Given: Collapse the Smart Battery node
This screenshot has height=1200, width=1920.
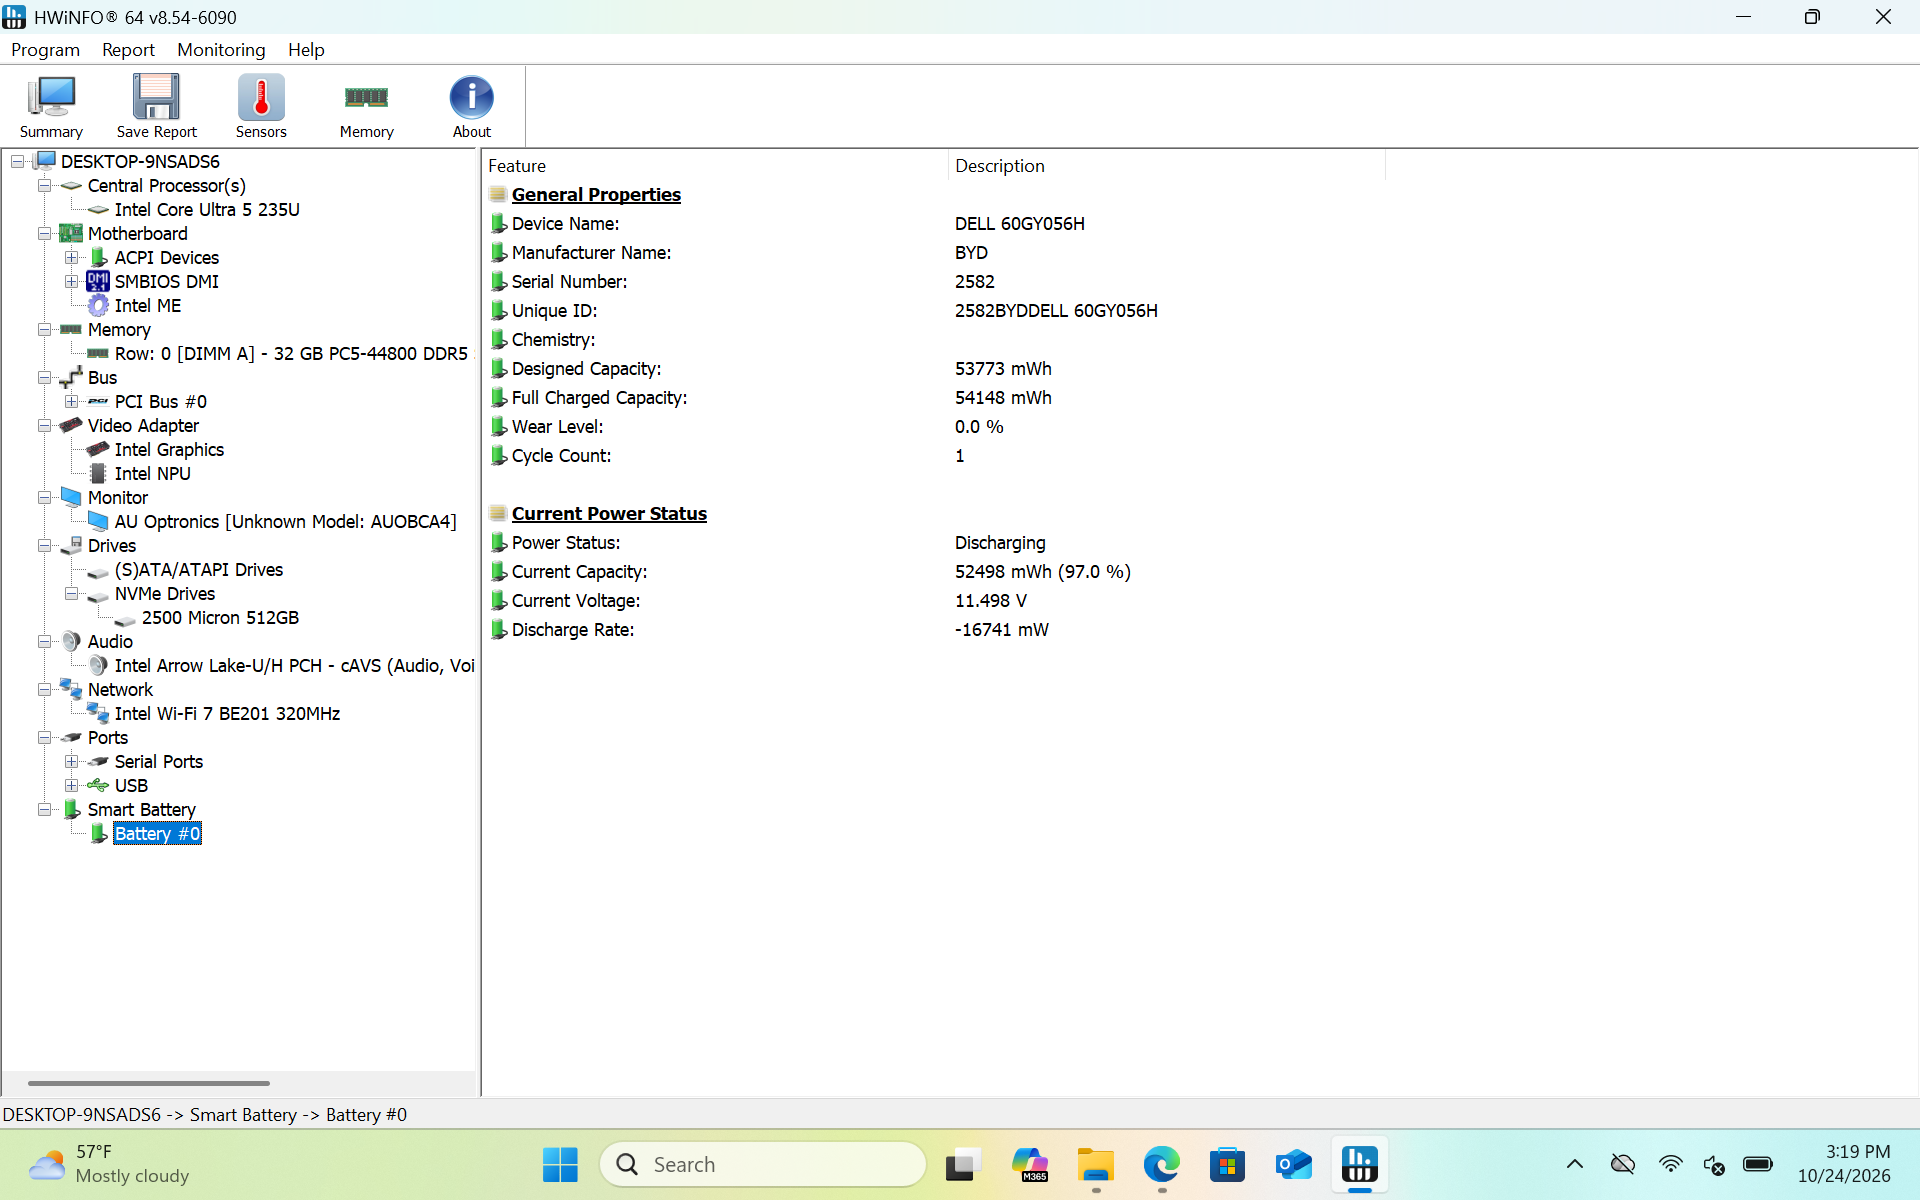Looking at the screenshot, I should [x=45, y=810].
